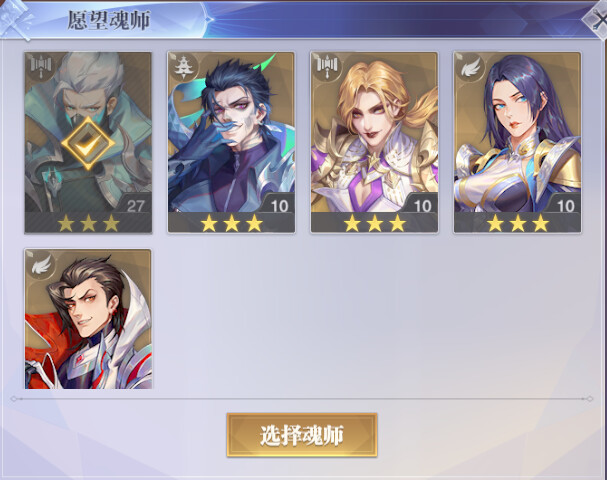Viewport: 607px width, 480px height.
Task: Click the 27 count badge on first card
Action: point(135,205)
